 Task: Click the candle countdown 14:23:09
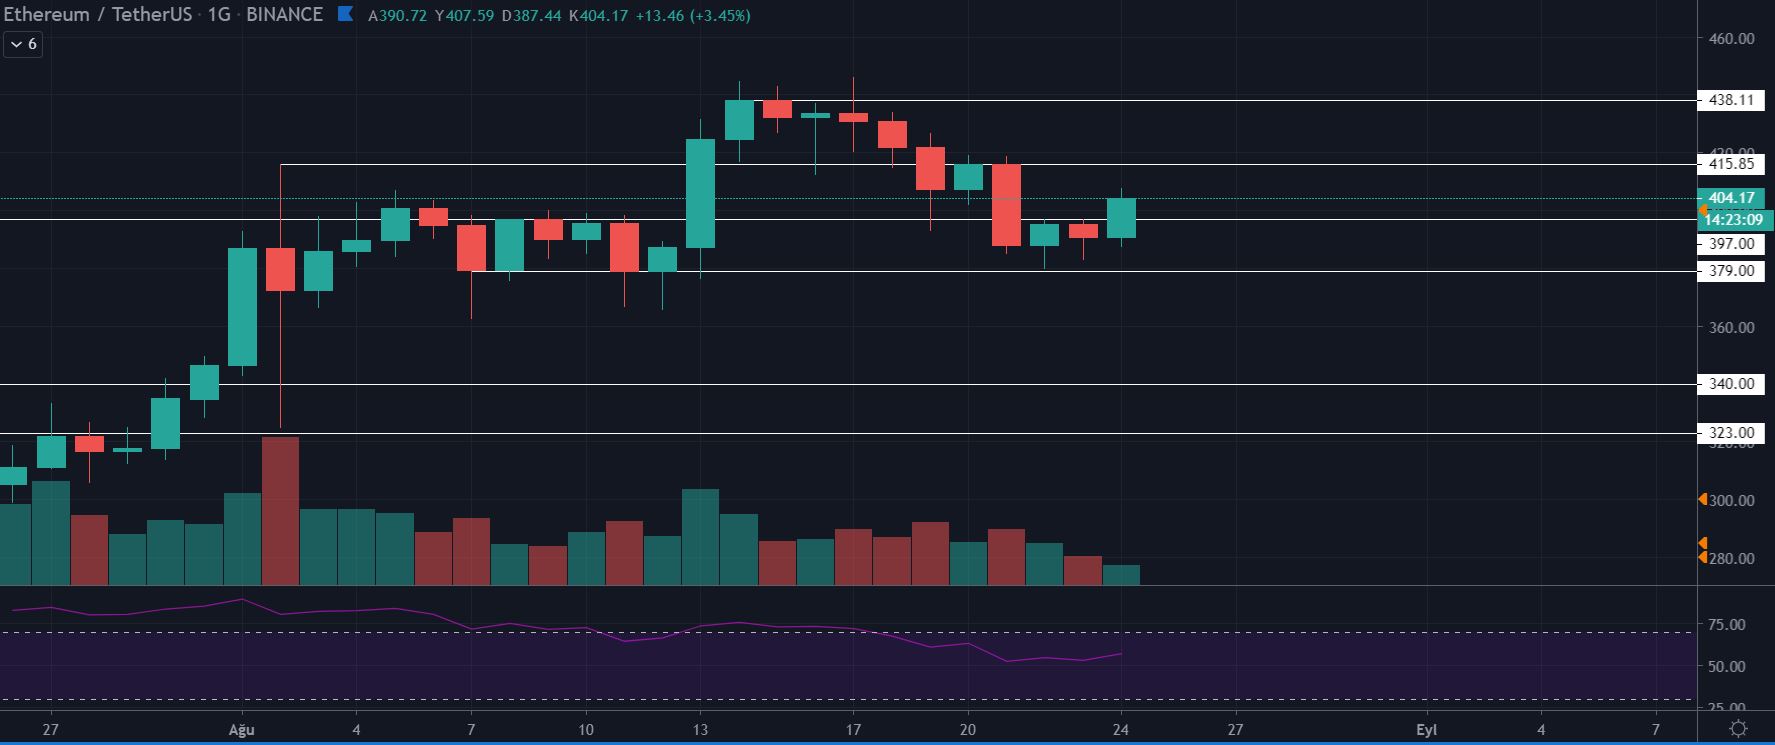tap(1735, 220)
